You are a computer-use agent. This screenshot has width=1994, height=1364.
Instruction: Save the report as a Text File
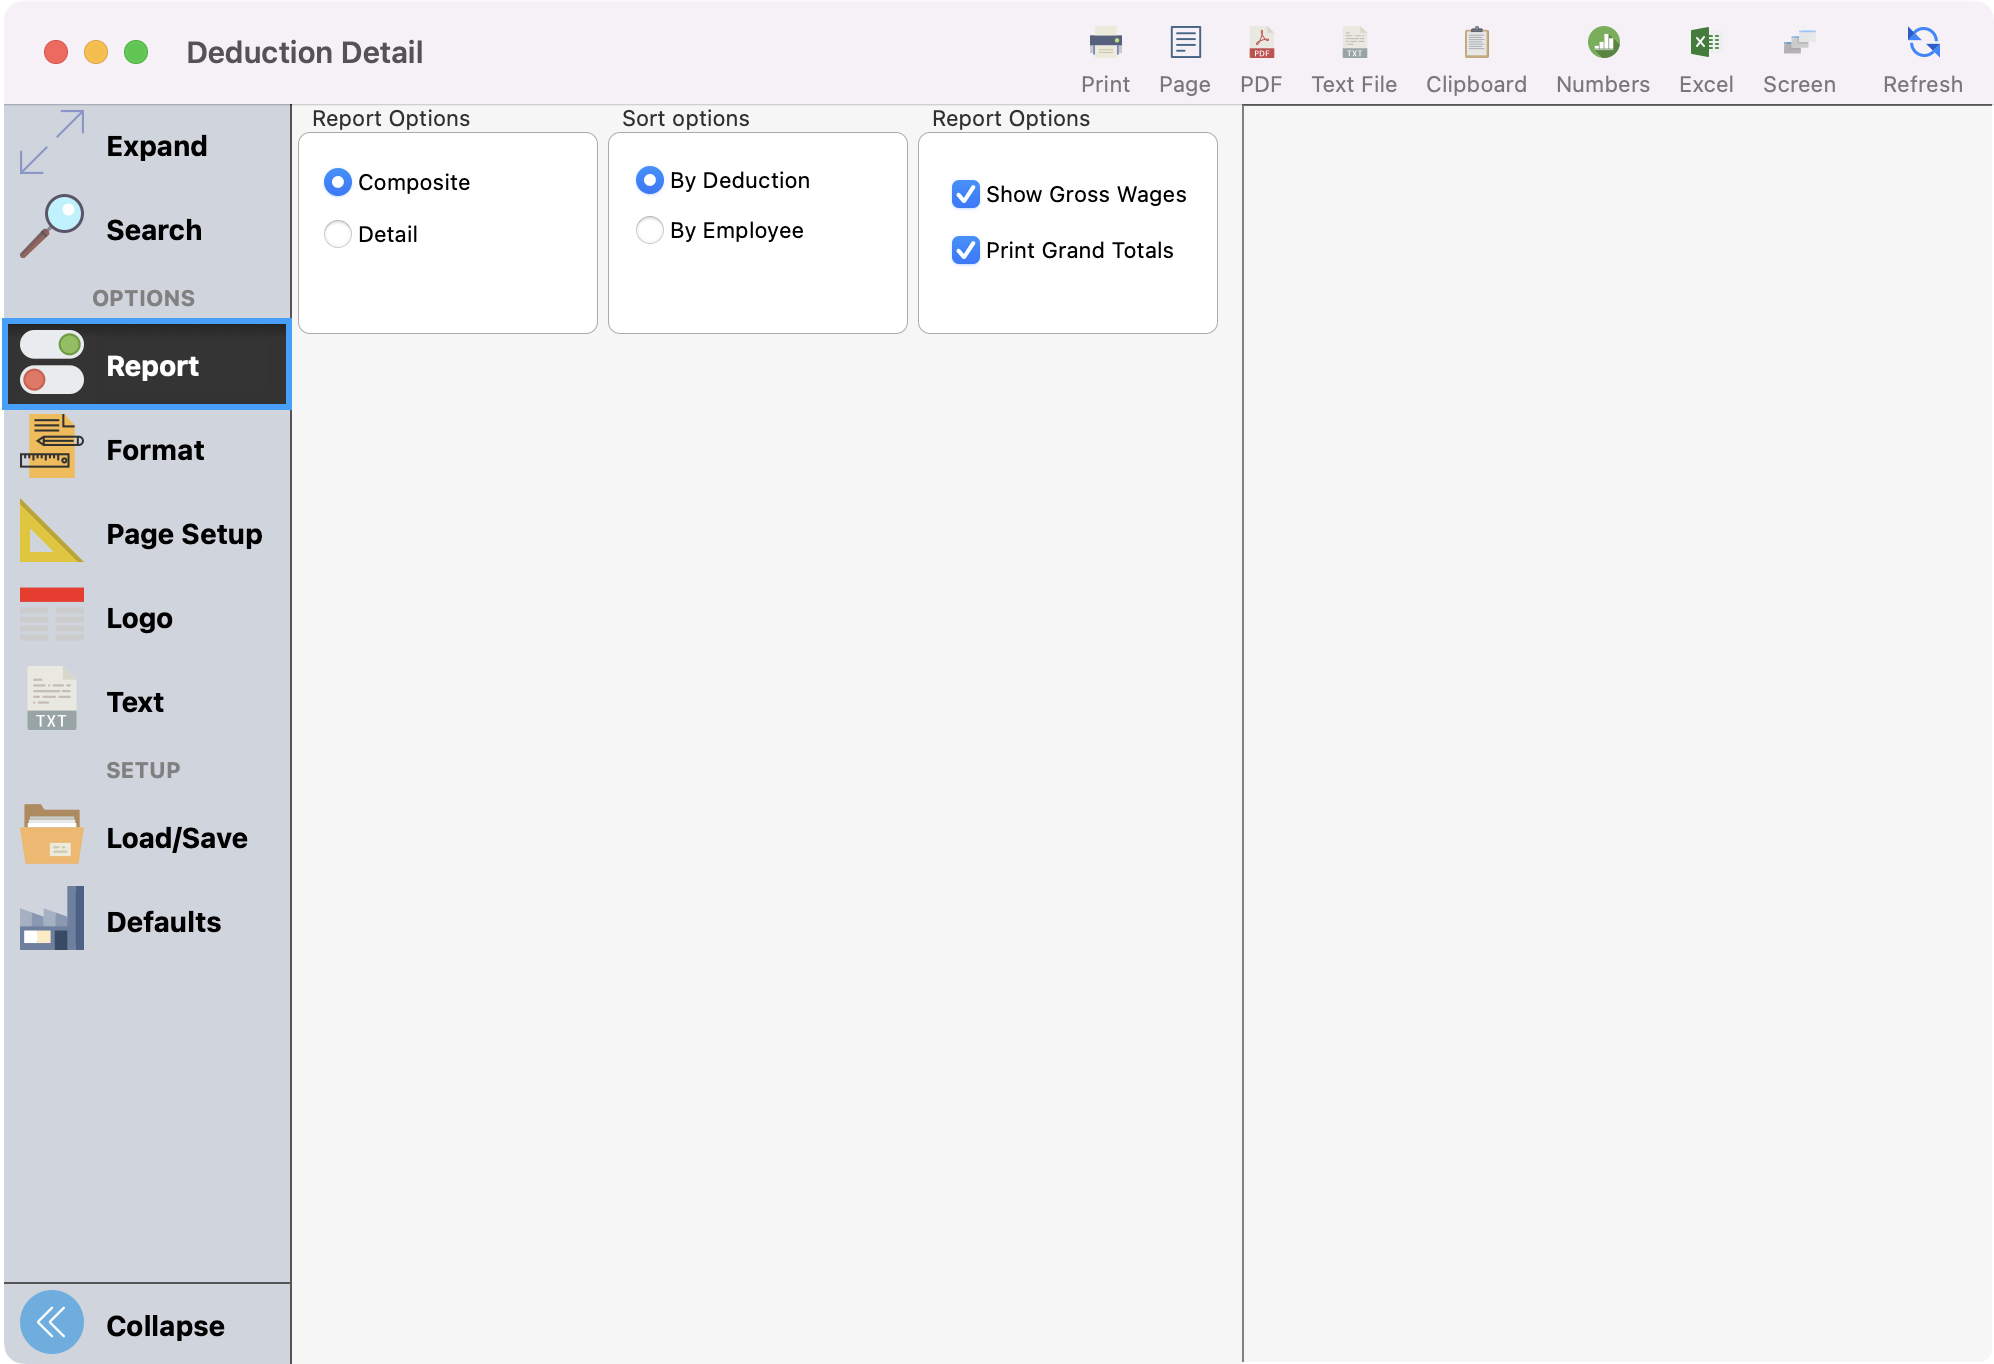click(x=1353, y=55)
